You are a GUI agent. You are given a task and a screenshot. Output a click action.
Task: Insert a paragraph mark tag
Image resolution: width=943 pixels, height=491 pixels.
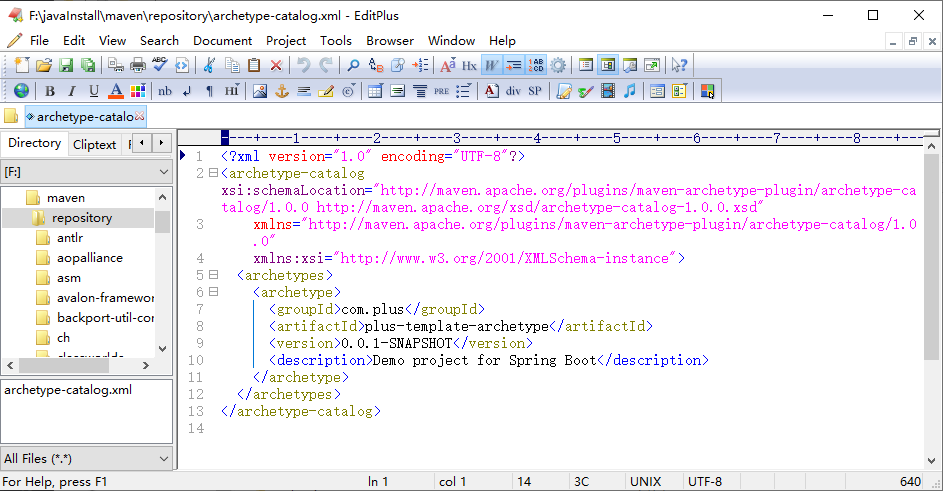pyautogui.click(x=209, y=91)
